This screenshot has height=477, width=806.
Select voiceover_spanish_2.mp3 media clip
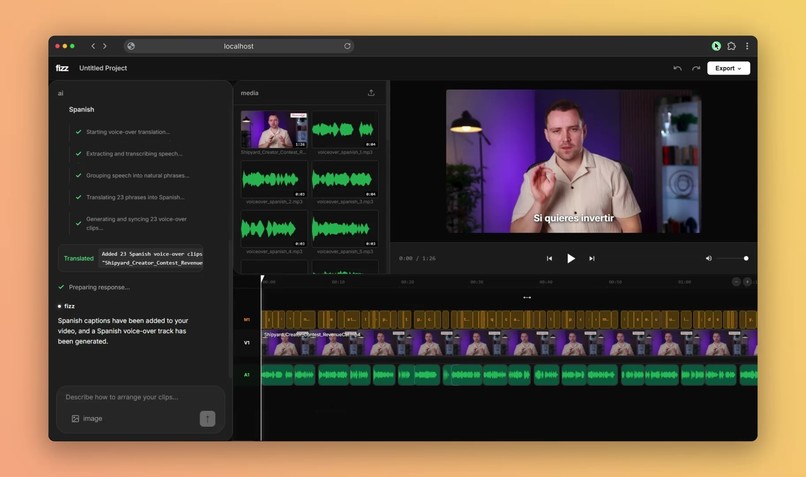pos(274,179)
